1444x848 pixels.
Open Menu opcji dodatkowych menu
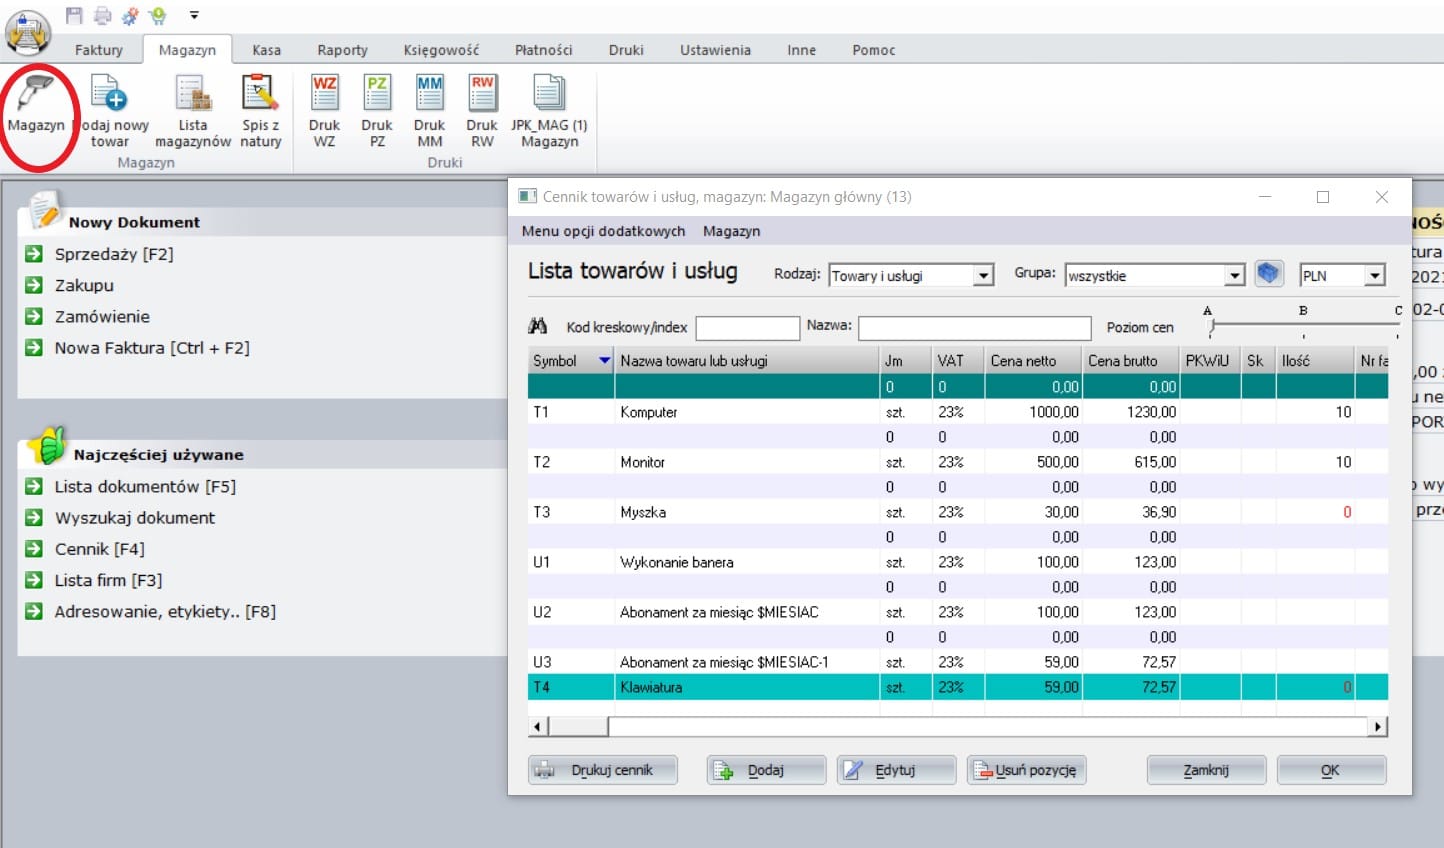(x=603, y=231)
